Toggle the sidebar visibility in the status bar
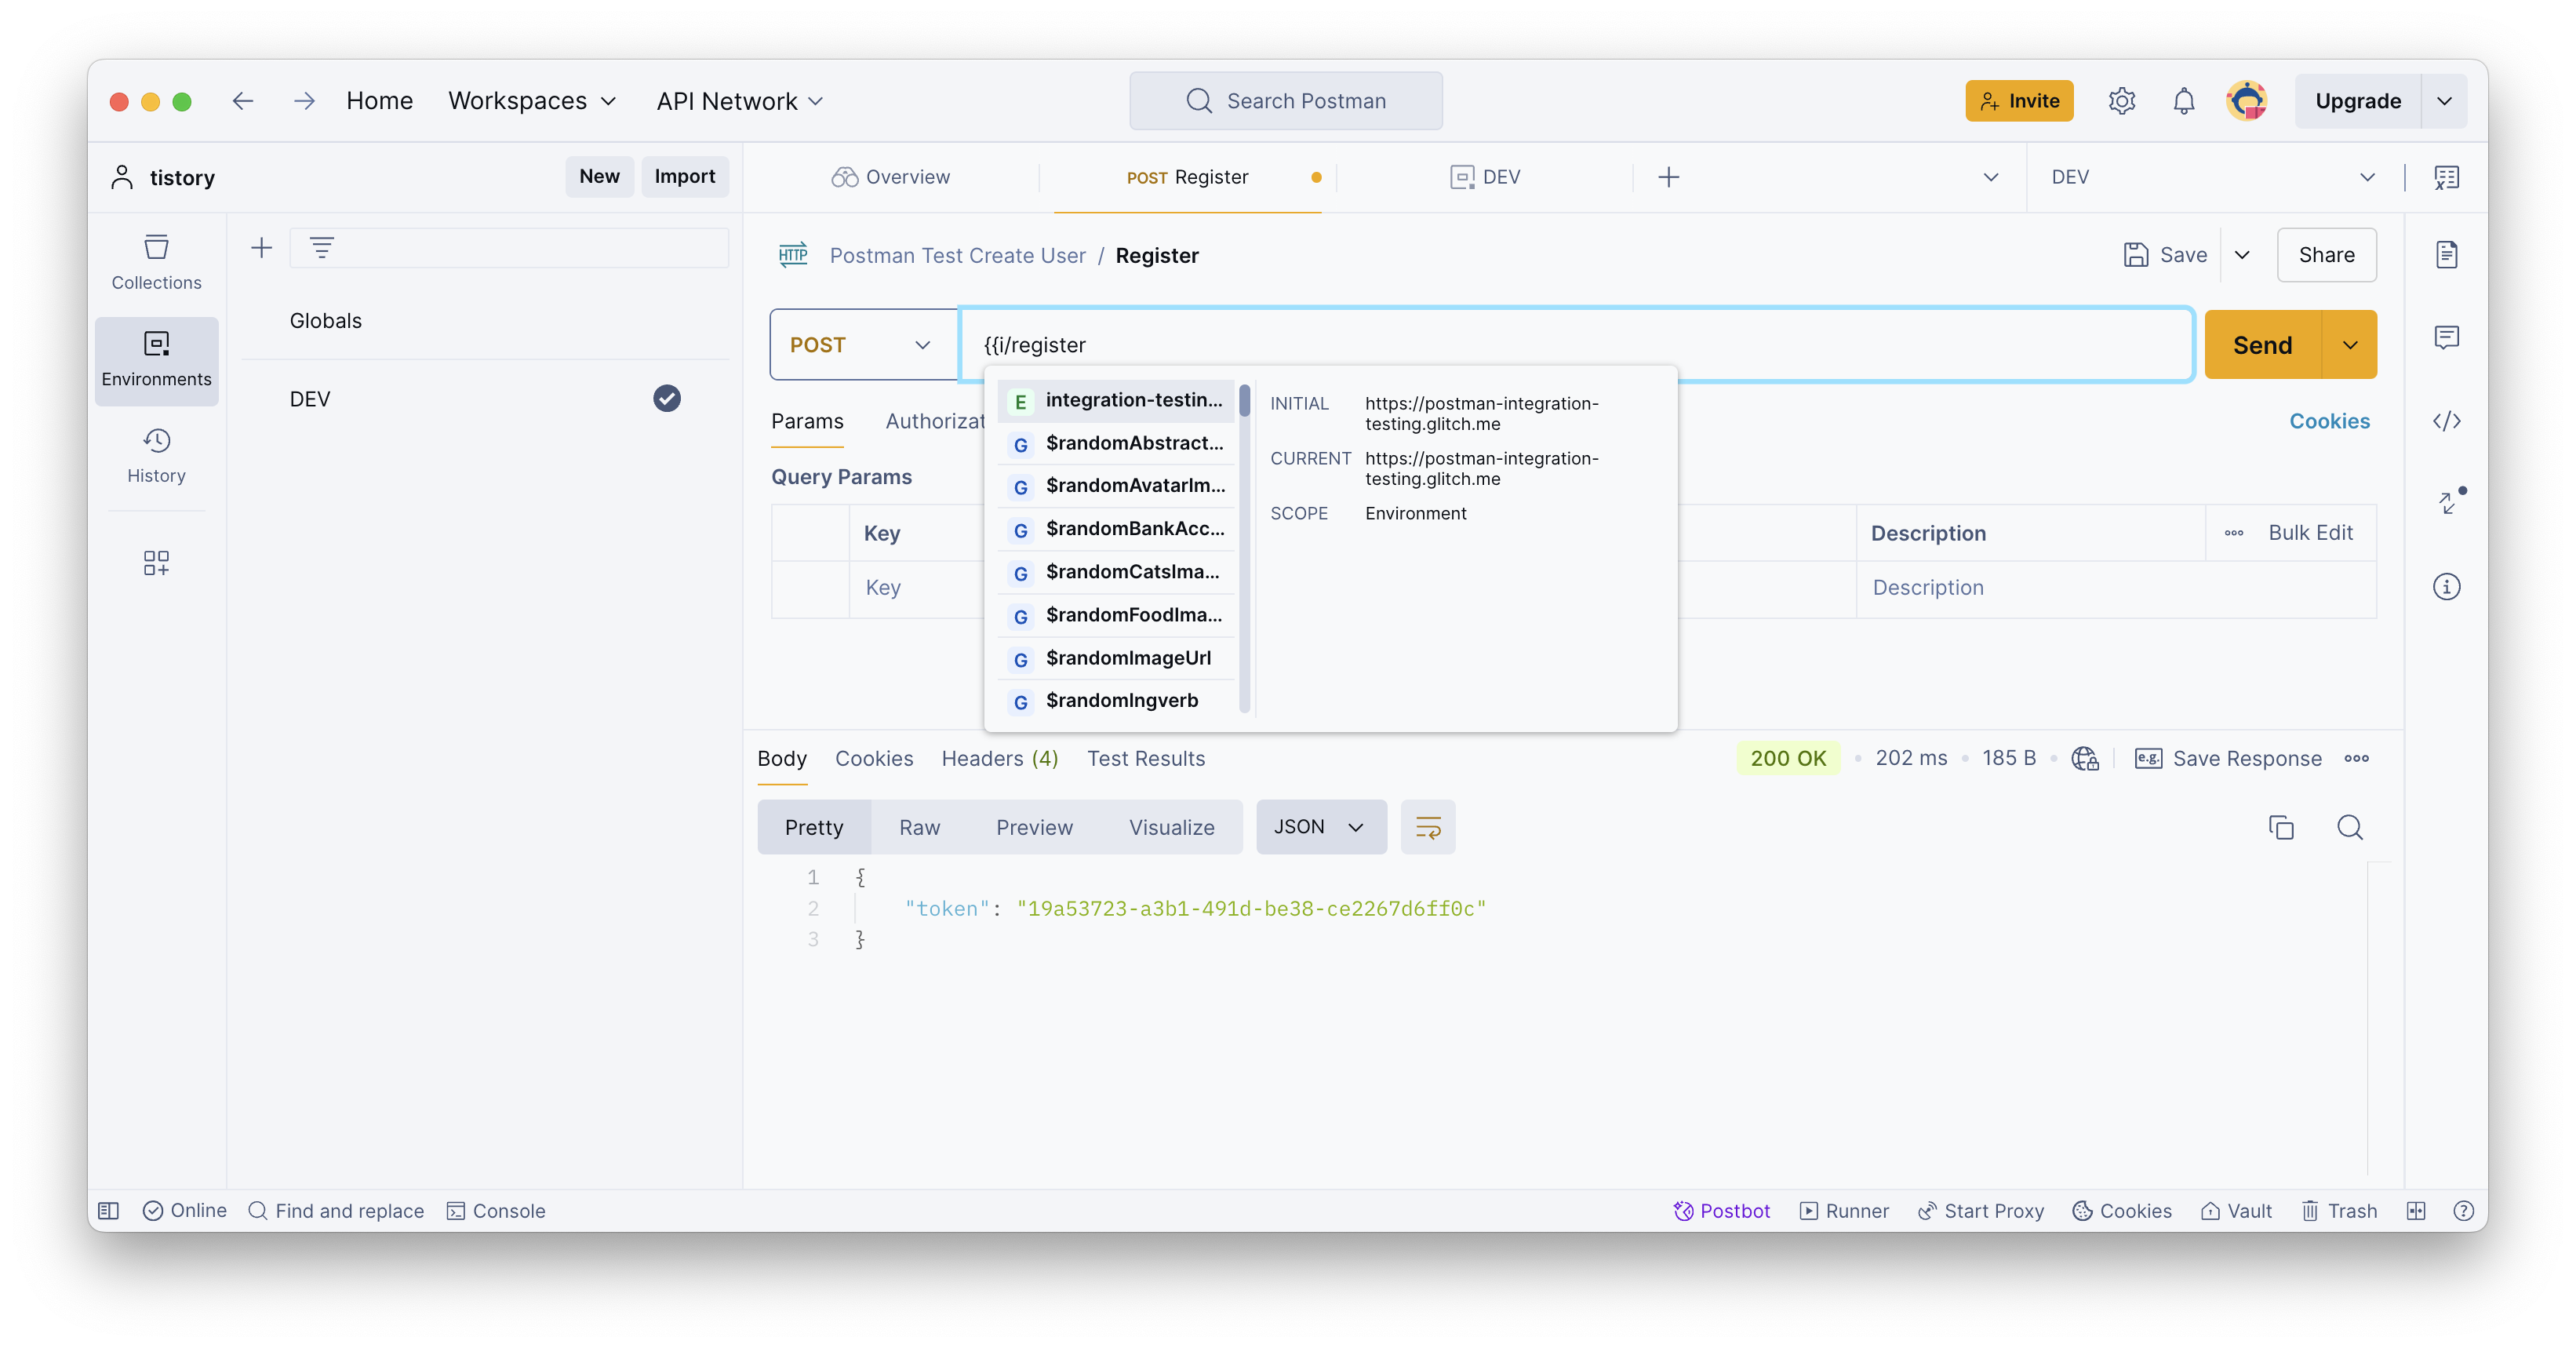 (x=109, y=1211)
